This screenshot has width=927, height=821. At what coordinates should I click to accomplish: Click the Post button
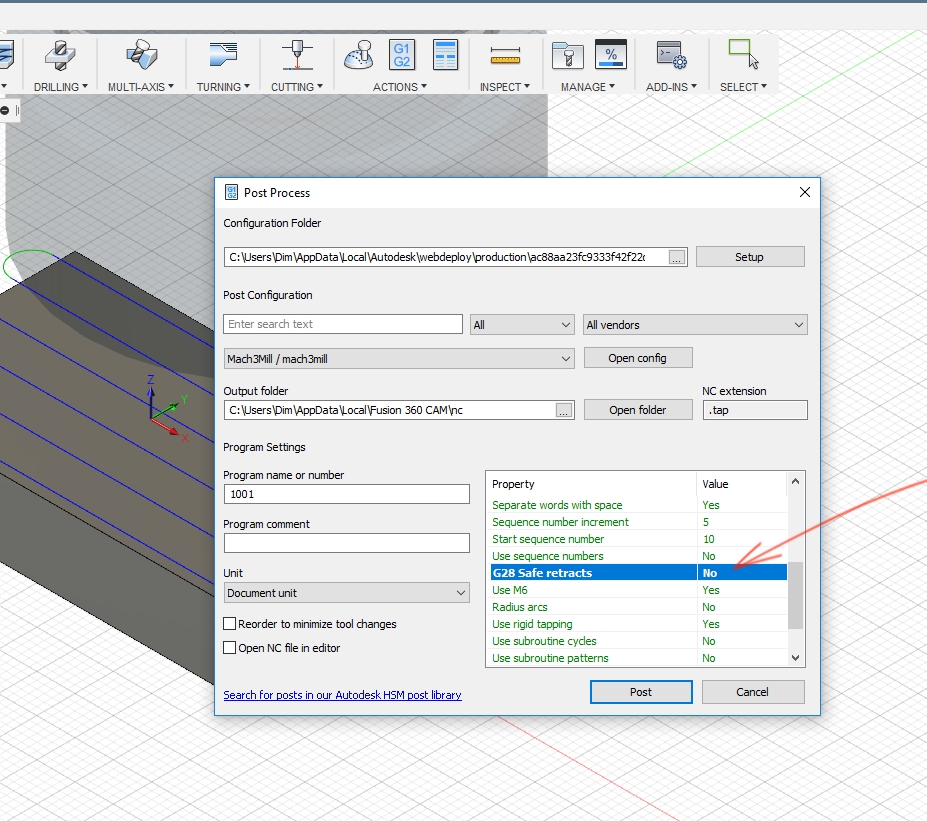pos(641,692)
